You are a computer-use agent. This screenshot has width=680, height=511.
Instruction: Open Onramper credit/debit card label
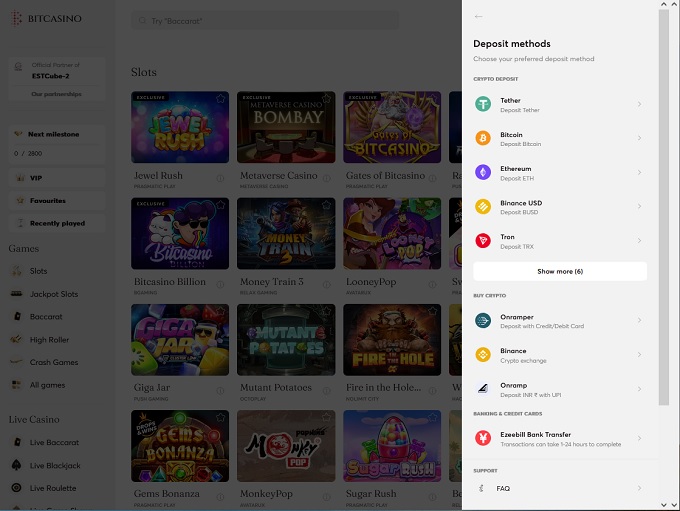pos(542,326)
